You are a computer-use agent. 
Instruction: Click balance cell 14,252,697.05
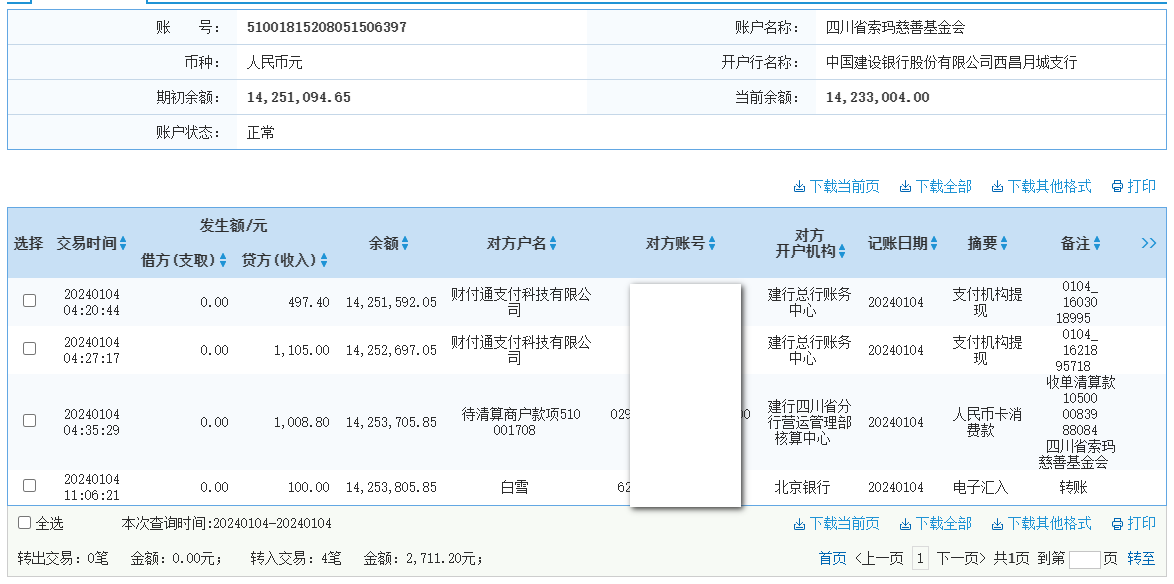coord(391,350)
